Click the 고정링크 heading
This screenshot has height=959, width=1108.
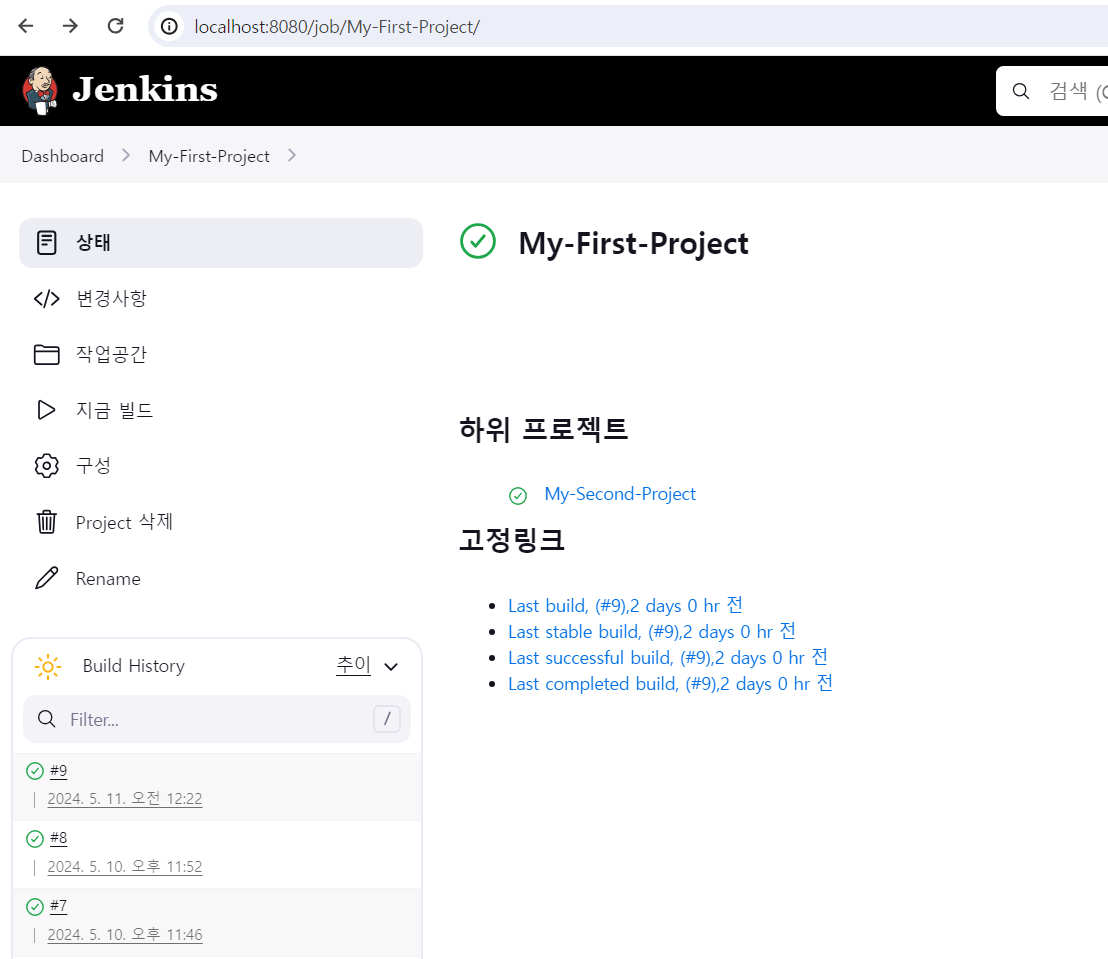(512, 540)
